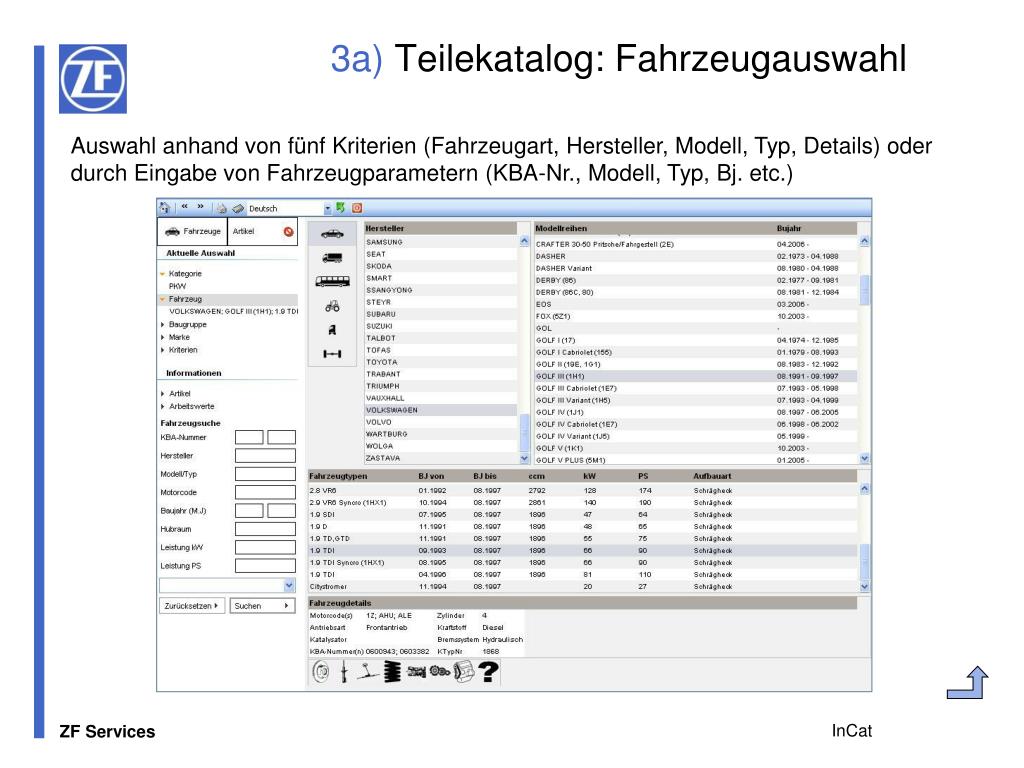Click the red power icon in toolbar
The image size is (1024, 768).
point(357,208)
